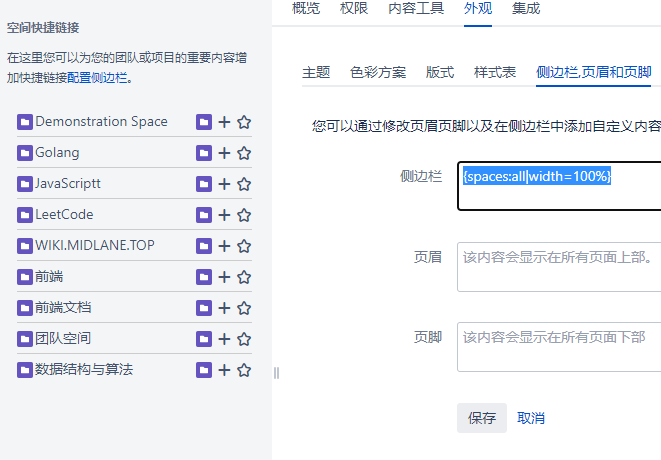Click the 保存 button
The width and height of the screenshot is (661, 460).
(482, 418)
